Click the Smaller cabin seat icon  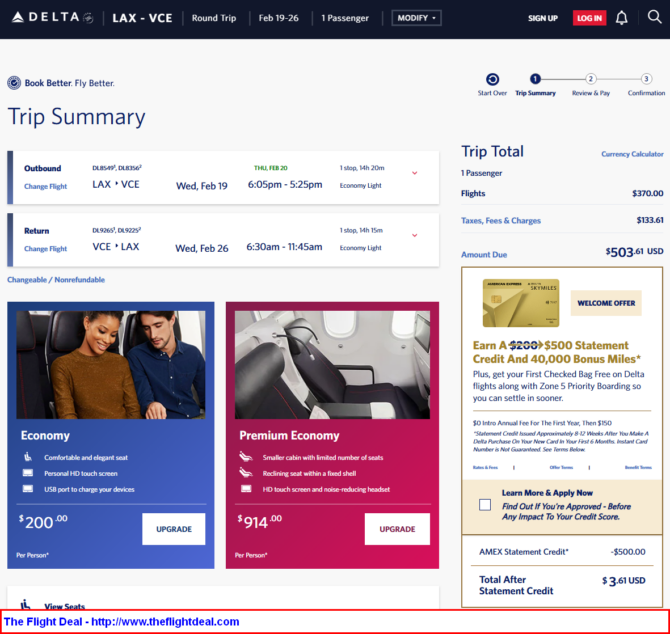click(x=246, y=457)
